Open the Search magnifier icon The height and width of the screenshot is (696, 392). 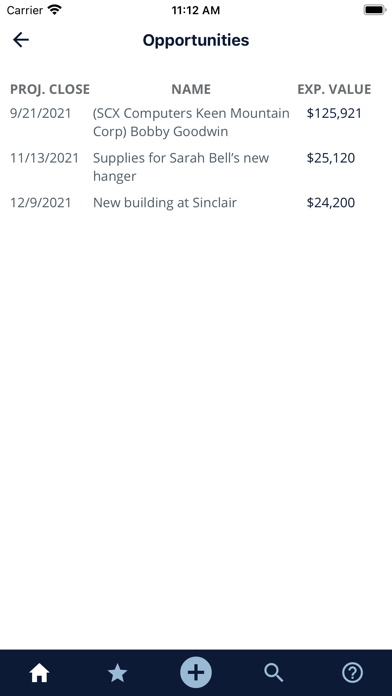274,673
